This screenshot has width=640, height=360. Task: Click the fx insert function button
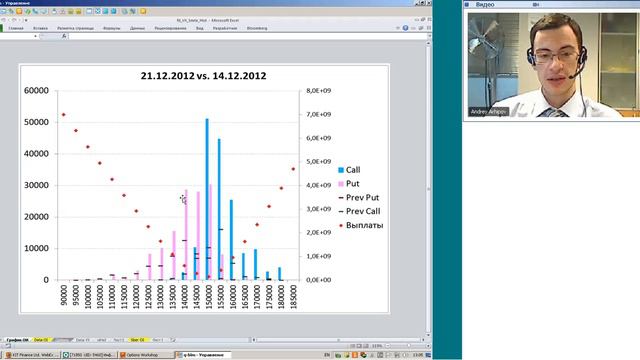click(64, 36)
